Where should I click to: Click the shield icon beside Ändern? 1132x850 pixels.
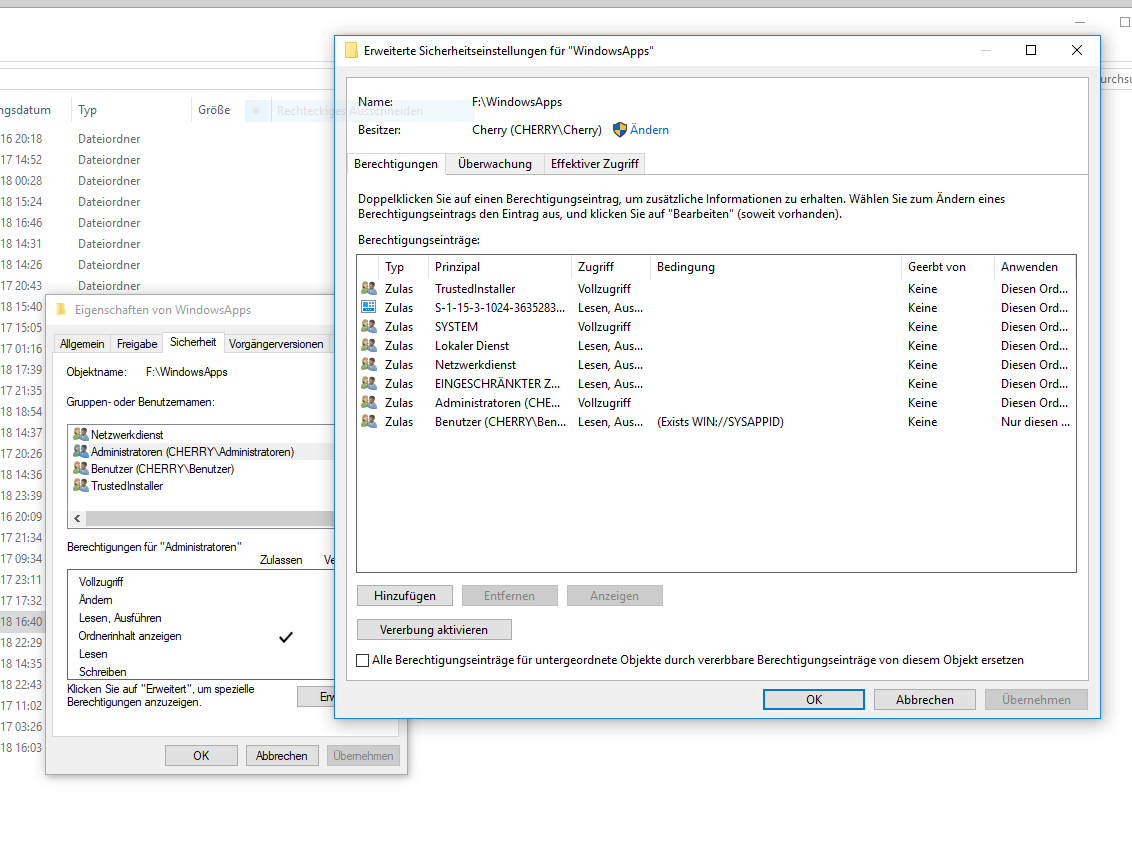619,130
